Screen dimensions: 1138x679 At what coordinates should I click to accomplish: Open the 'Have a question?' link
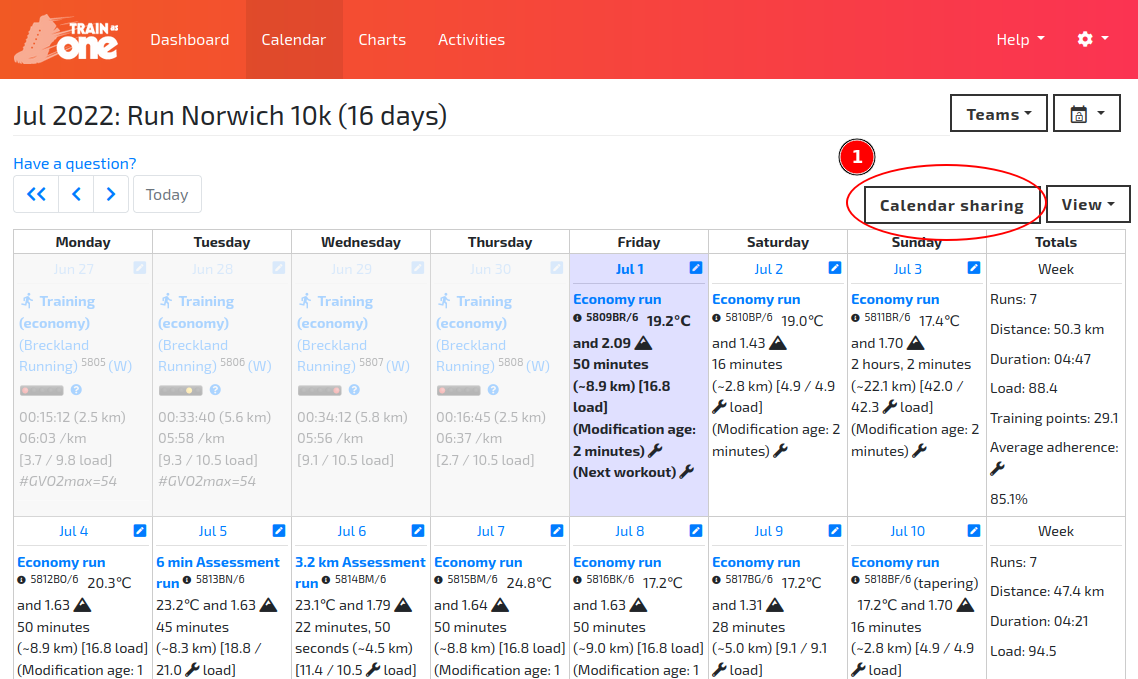[74, 163]
